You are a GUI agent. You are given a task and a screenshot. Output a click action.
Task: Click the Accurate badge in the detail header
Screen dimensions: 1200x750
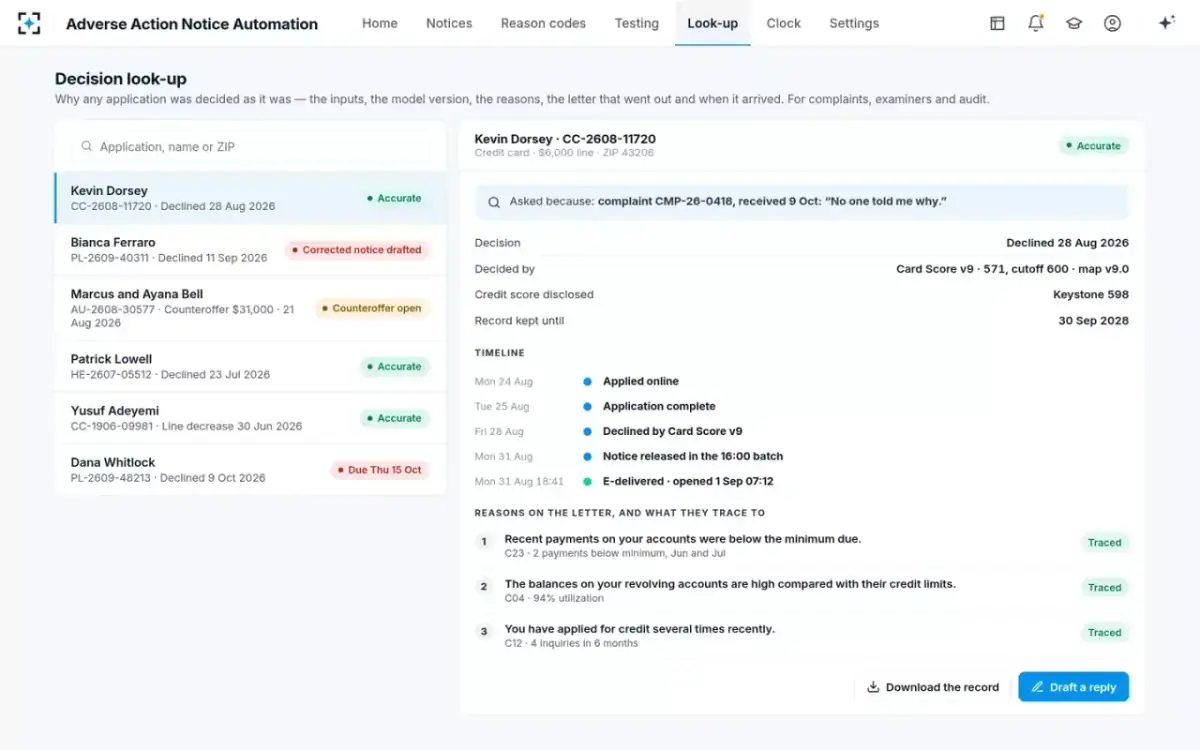pyautogui.click(x=1094, y=146)
